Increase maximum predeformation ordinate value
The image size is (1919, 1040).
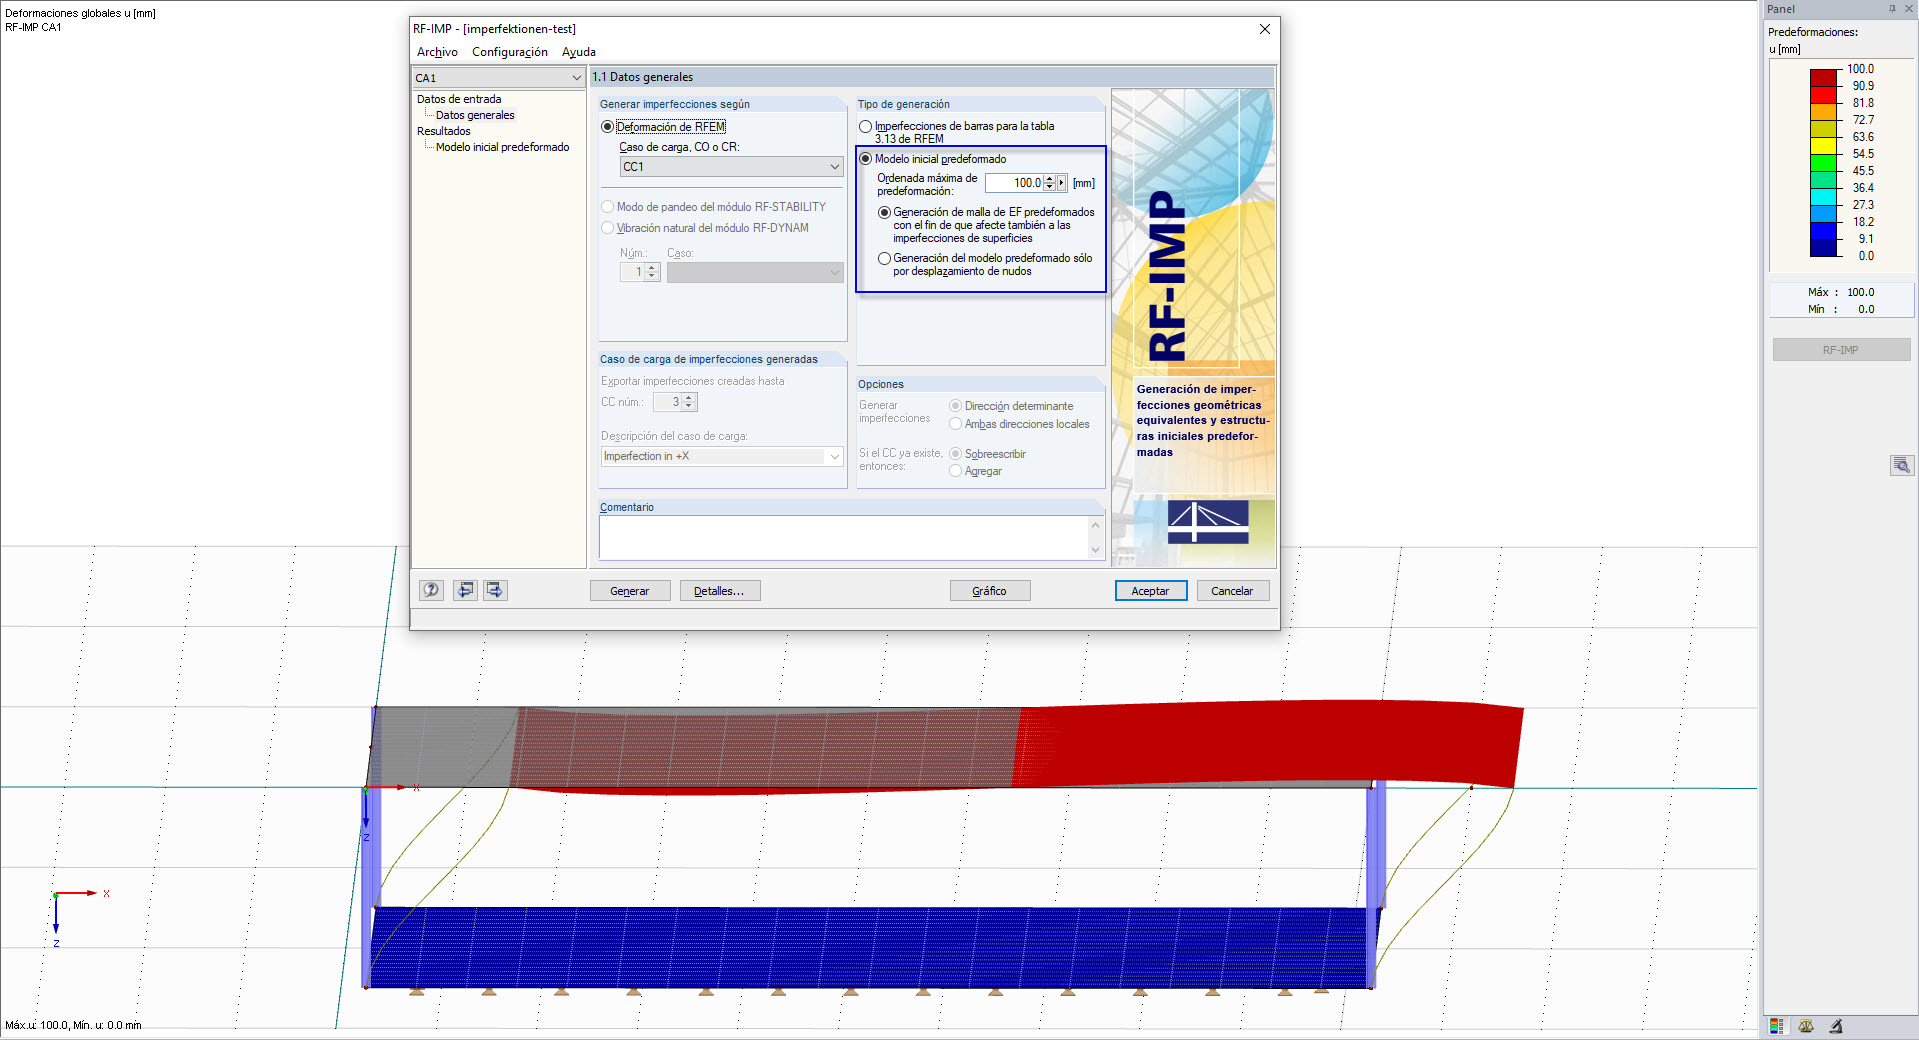tap(1049, 179)
